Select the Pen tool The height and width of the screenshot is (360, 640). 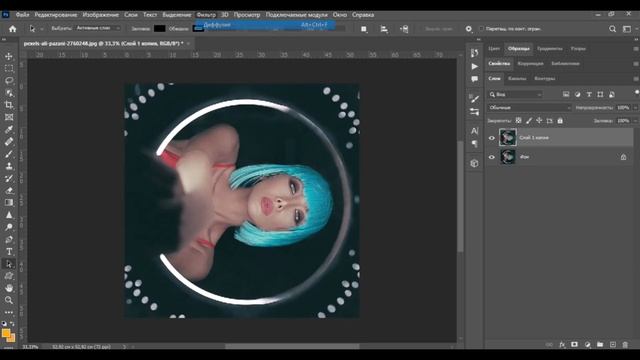click(x=9, y=240)
